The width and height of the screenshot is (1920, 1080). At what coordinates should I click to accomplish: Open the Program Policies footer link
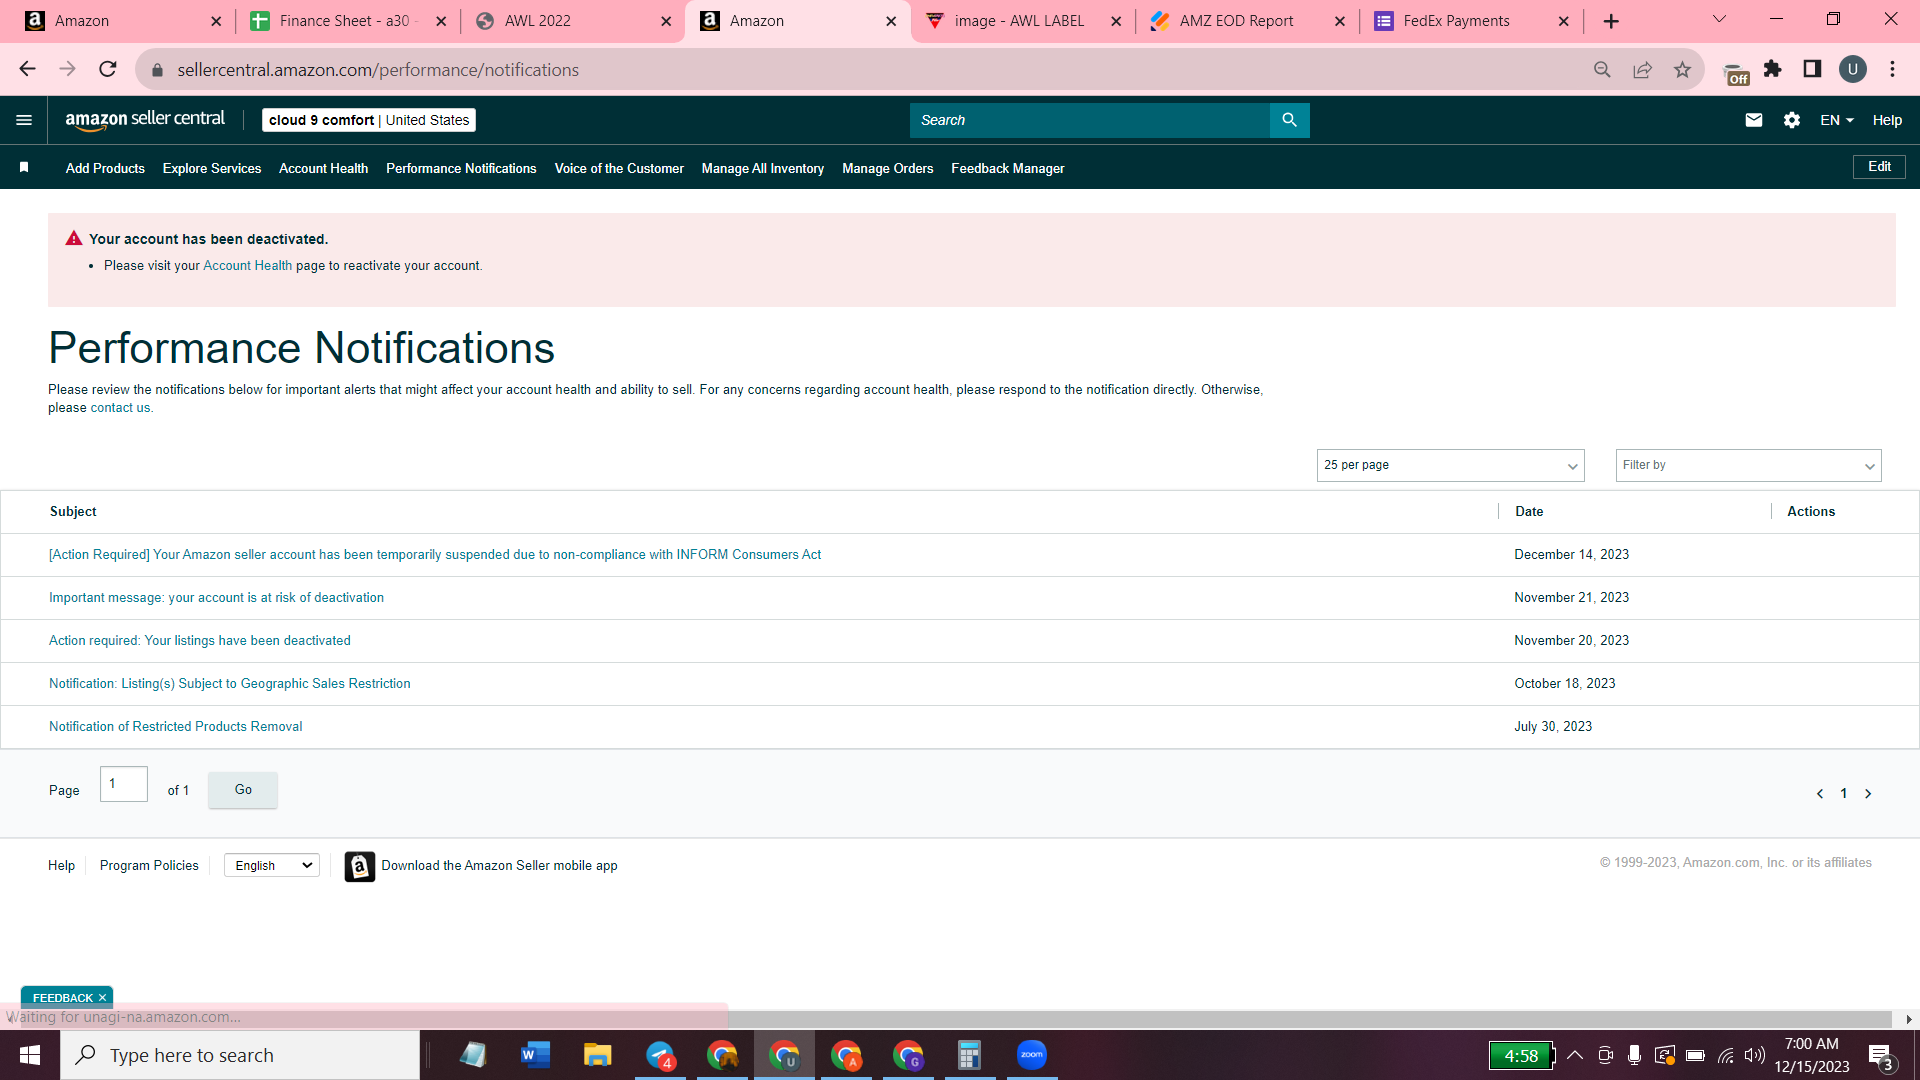149,866
